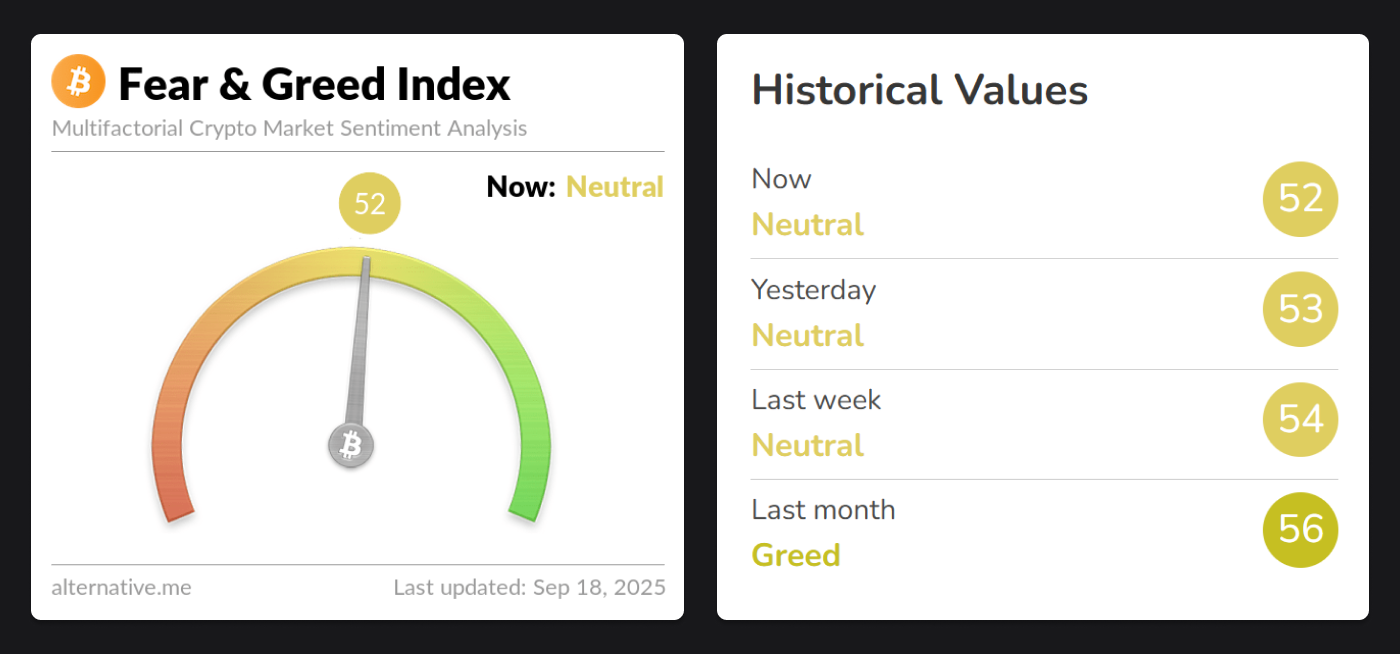Select the Last week label

(x=816, y=399)
